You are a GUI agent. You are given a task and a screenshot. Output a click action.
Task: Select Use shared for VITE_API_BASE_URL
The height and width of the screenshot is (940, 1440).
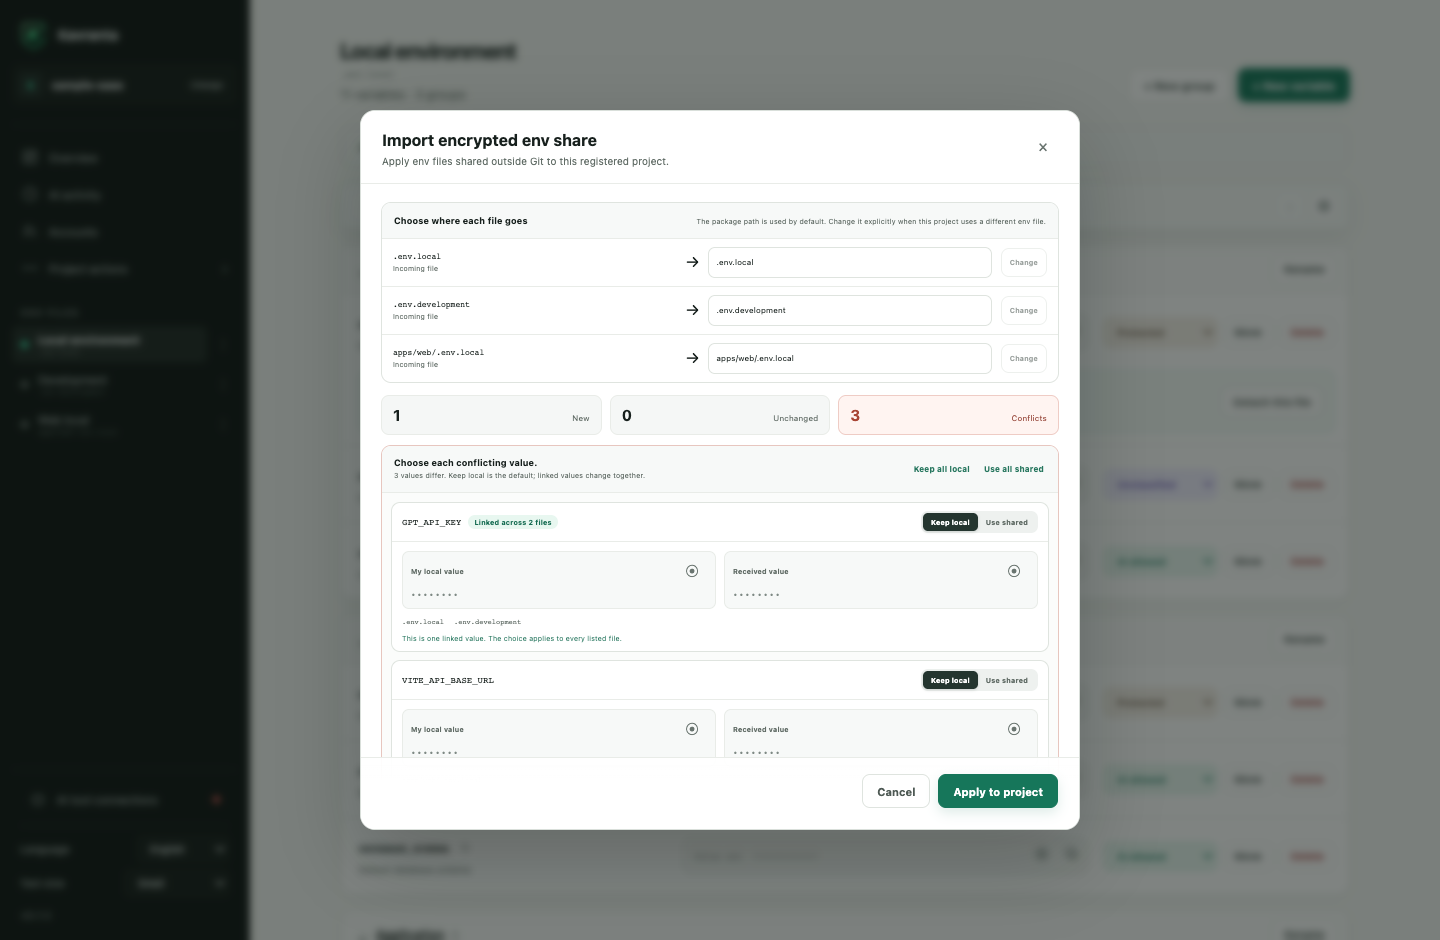1006,680
